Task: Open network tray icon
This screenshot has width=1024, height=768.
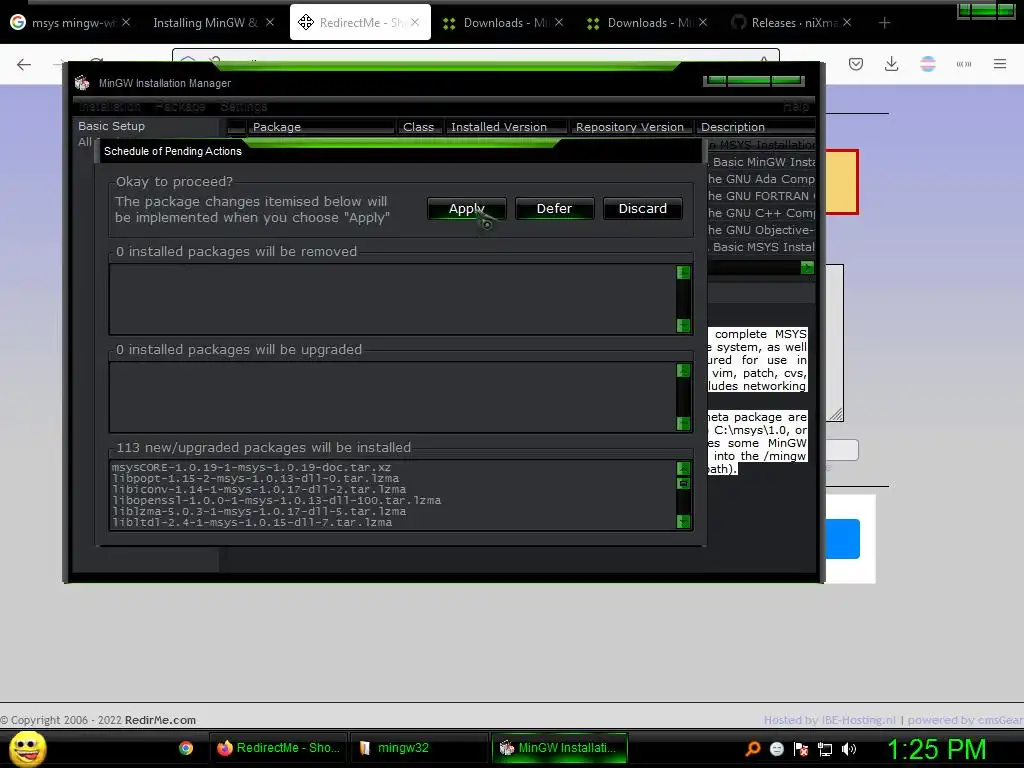Action: pos(825,749)
